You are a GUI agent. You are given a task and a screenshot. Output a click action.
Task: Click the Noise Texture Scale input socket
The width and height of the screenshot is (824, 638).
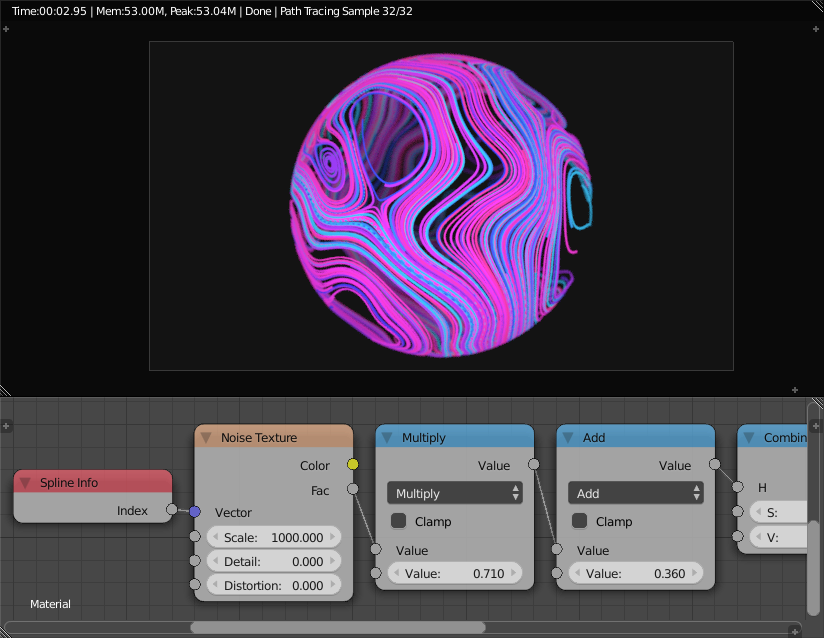coord(195,536)
